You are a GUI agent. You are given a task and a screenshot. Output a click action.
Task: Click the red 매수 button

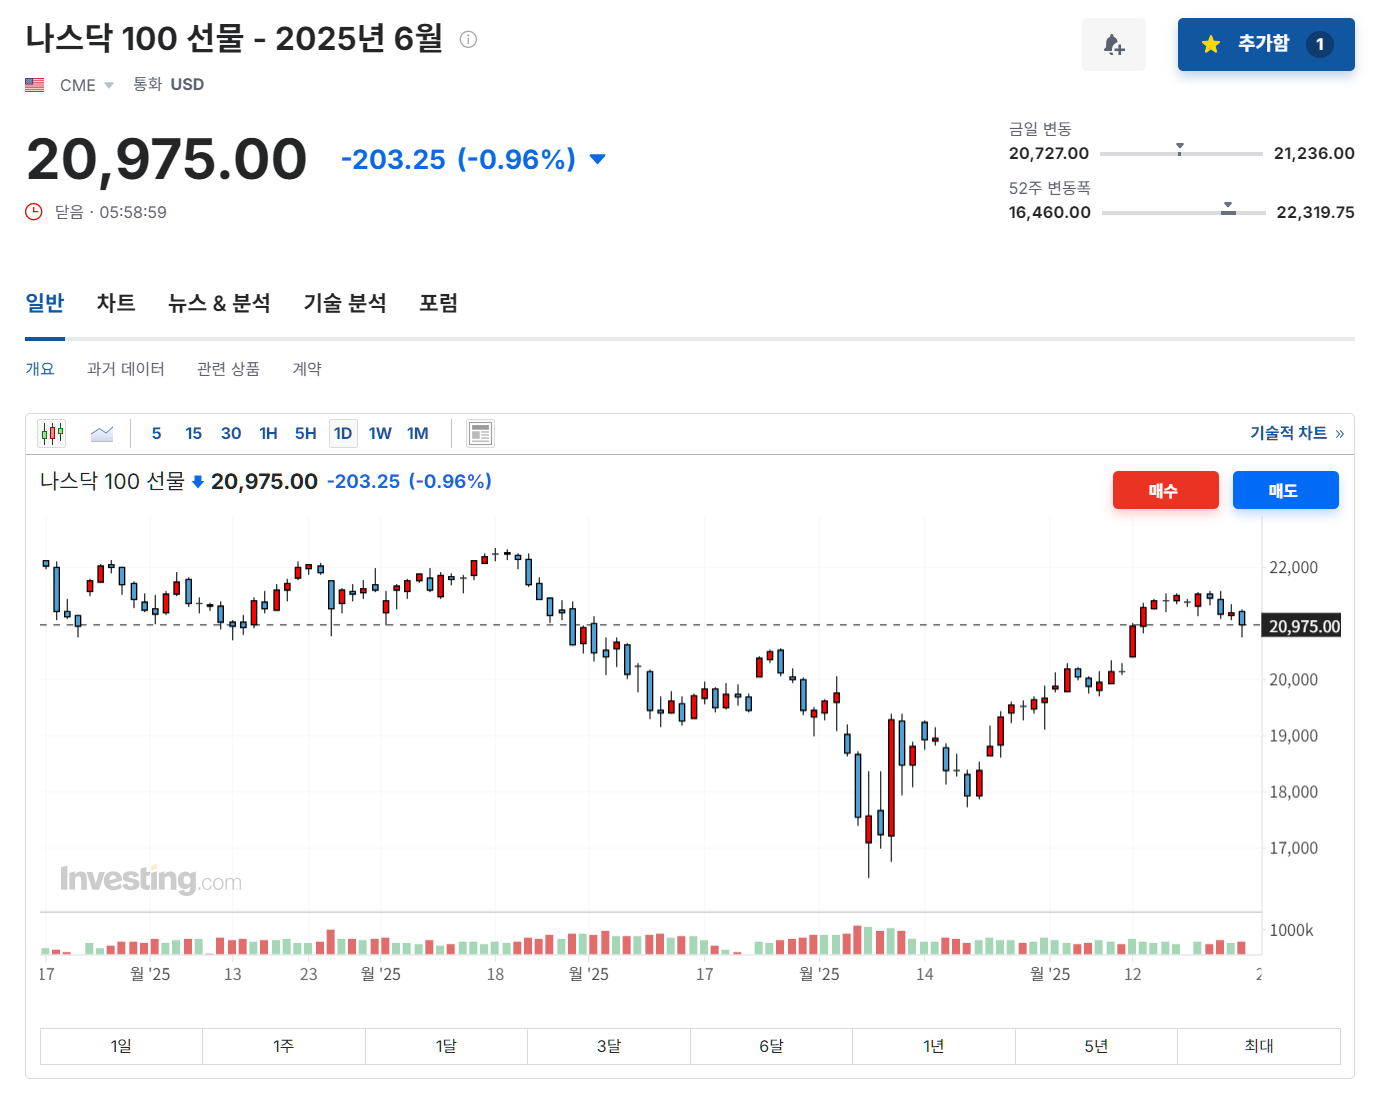click(x=1165, y=490)
